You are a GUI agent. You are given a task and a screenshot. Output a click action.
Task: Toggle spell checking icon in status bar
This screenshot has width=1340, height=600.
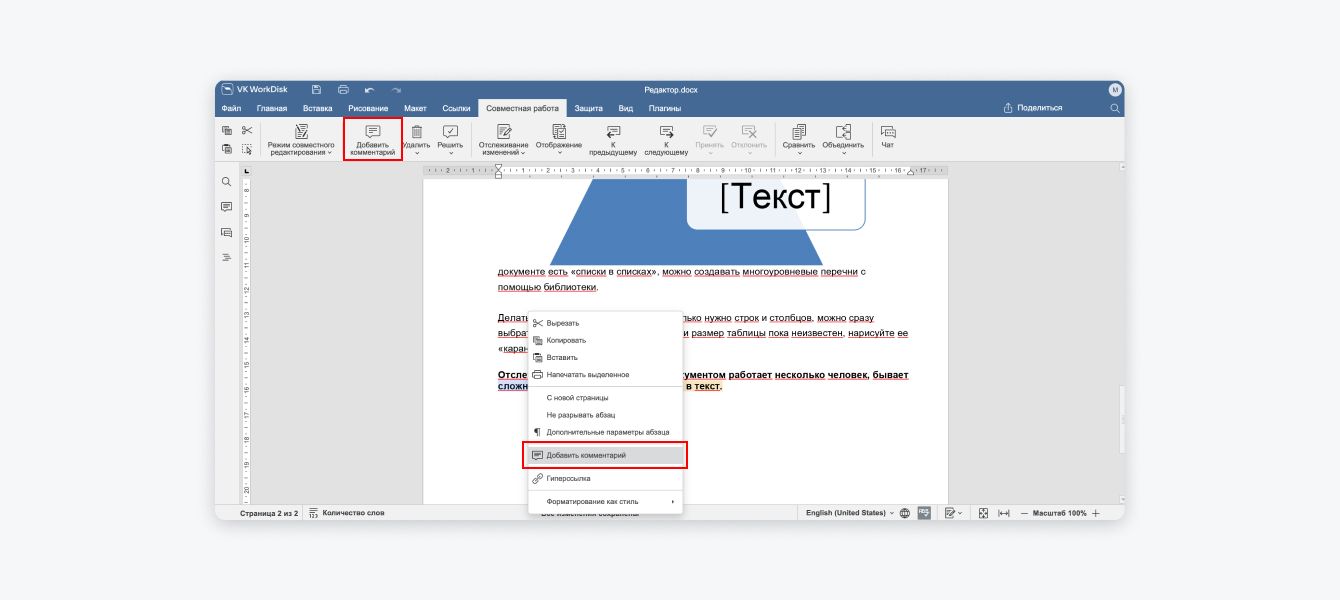tap(924, 513)
